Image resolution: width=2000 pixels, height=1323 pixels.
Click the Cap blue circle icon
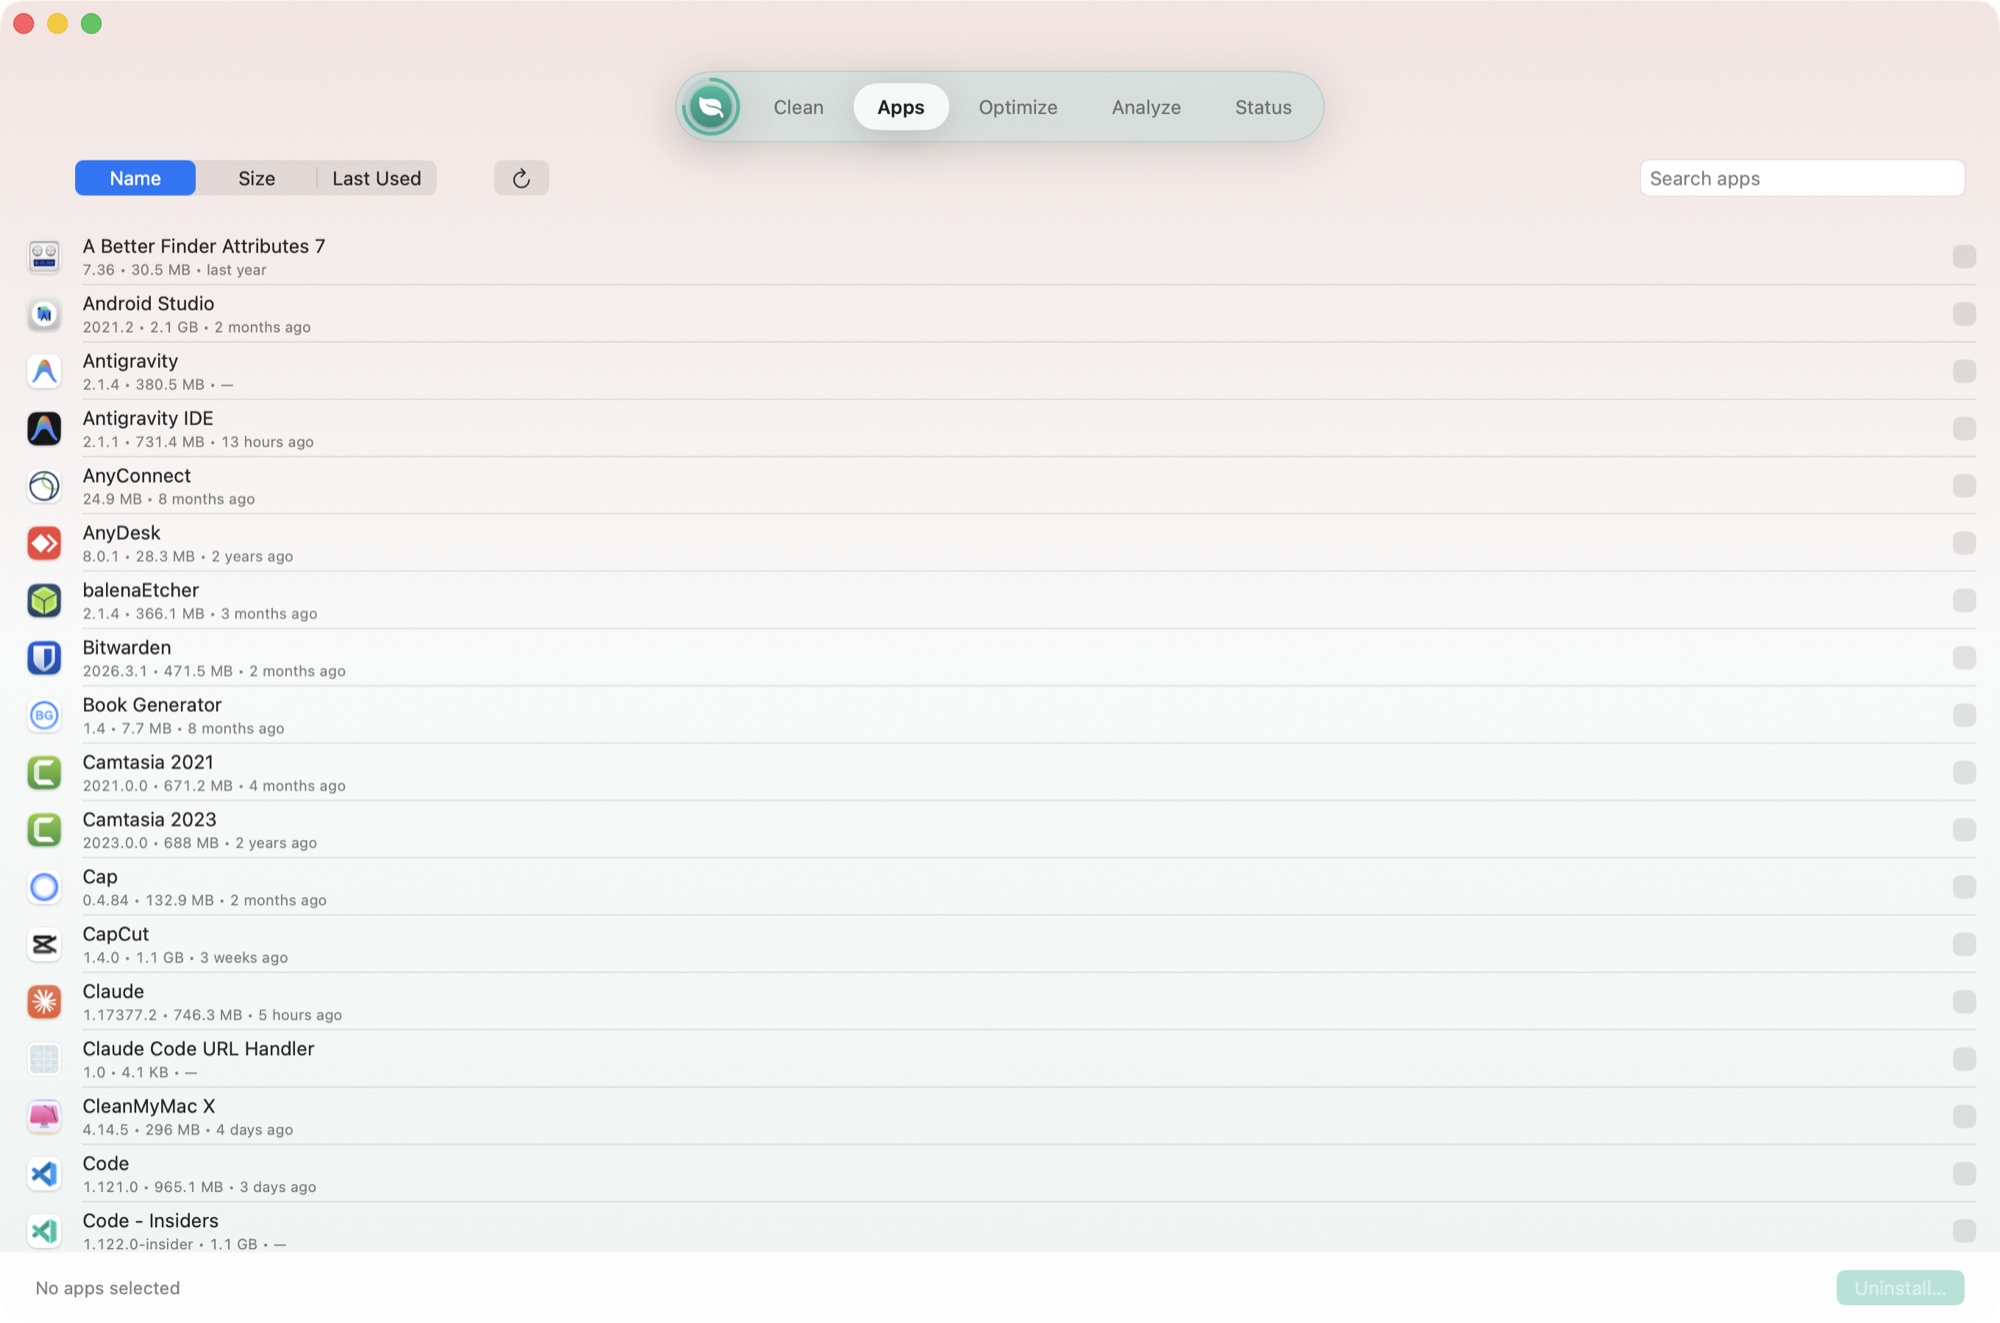(44, 887)
